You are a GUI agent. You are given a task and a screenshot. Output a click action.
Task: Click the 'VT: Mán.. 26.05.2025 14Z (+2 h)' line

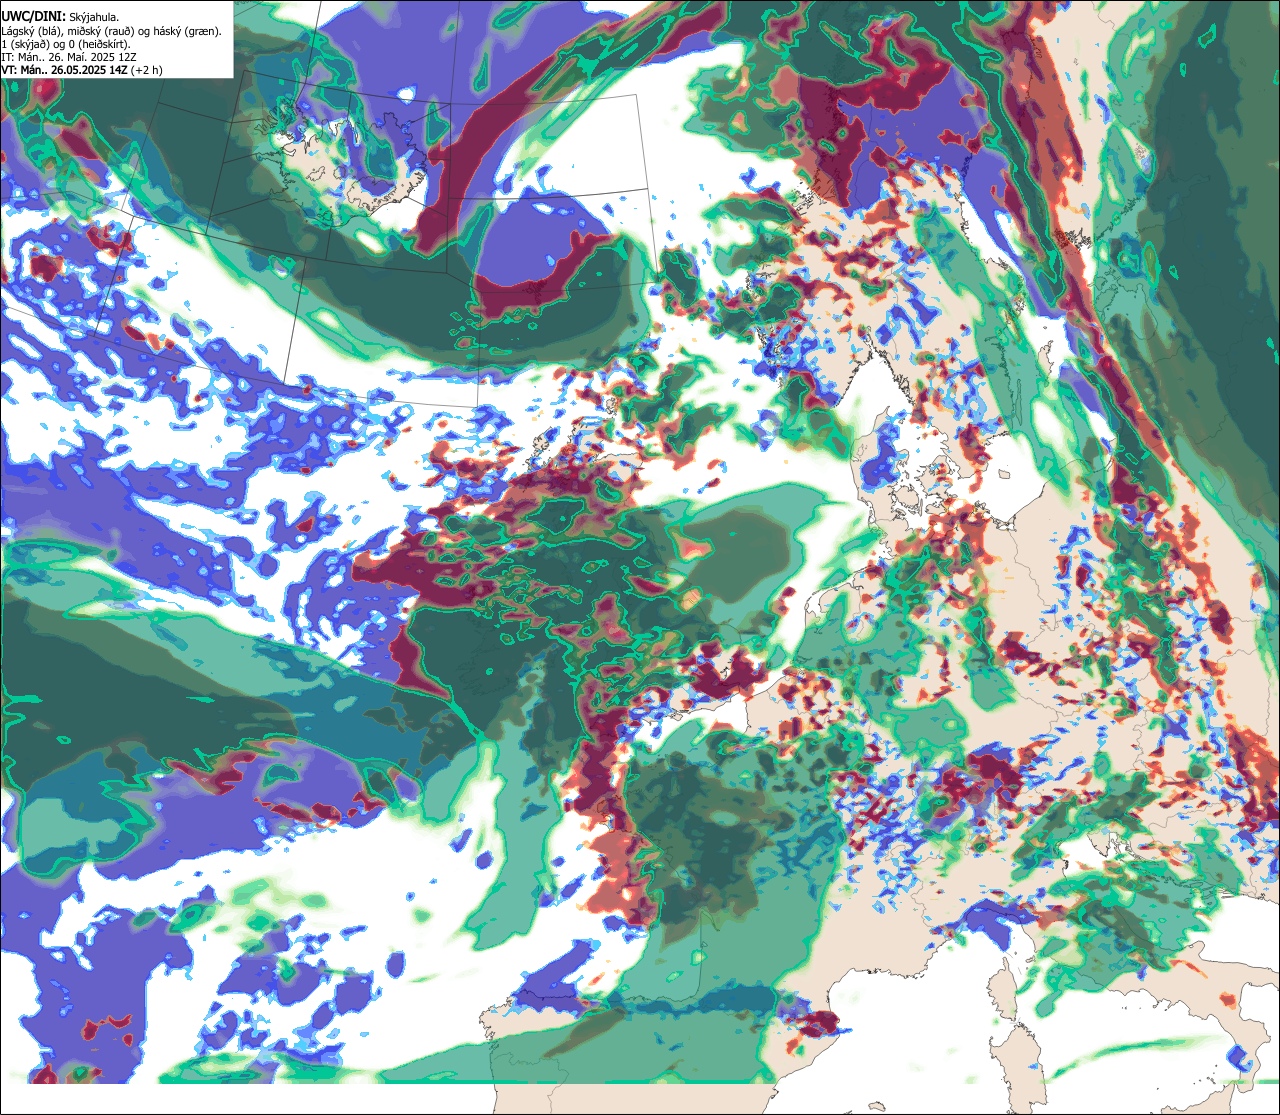[x=80, y=72]
